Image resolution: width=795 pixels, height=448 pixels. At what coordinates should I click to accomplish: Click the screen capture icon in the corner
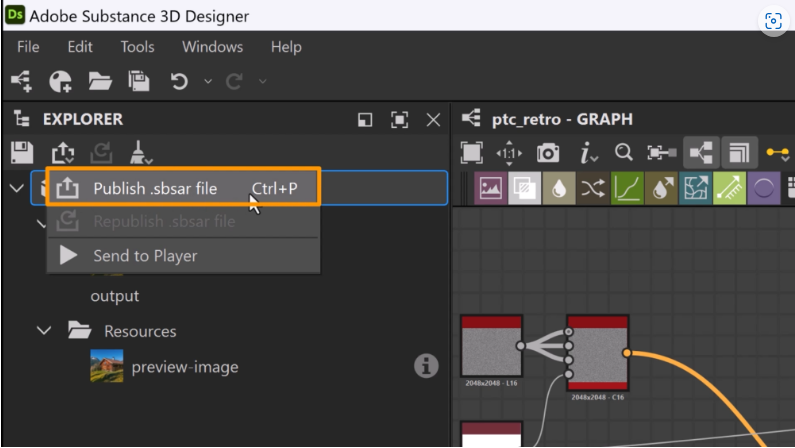coord(773,21)
